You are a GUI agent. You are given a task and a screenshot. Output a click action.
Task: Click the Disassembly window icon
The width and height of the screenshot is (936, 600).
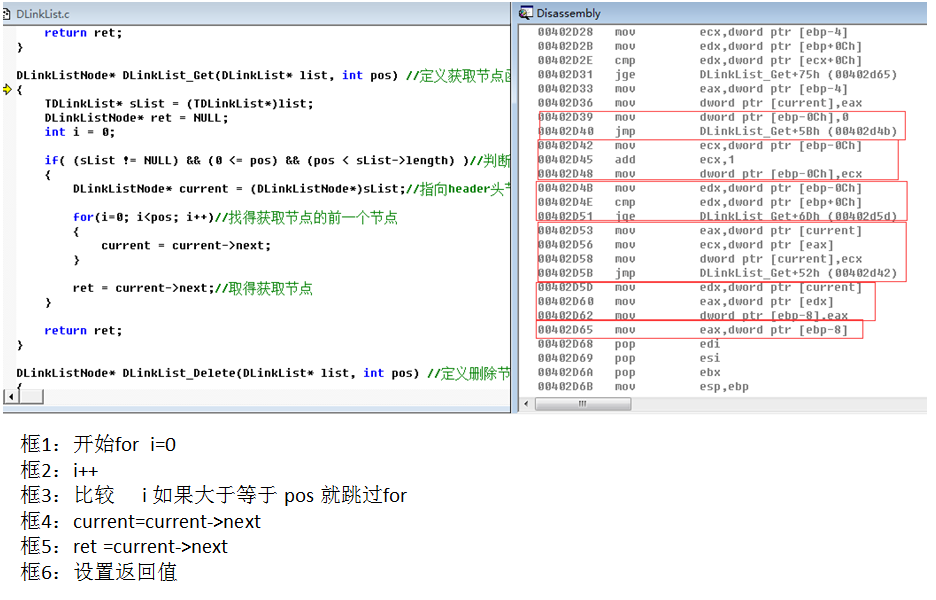click(x=526, y=13)
